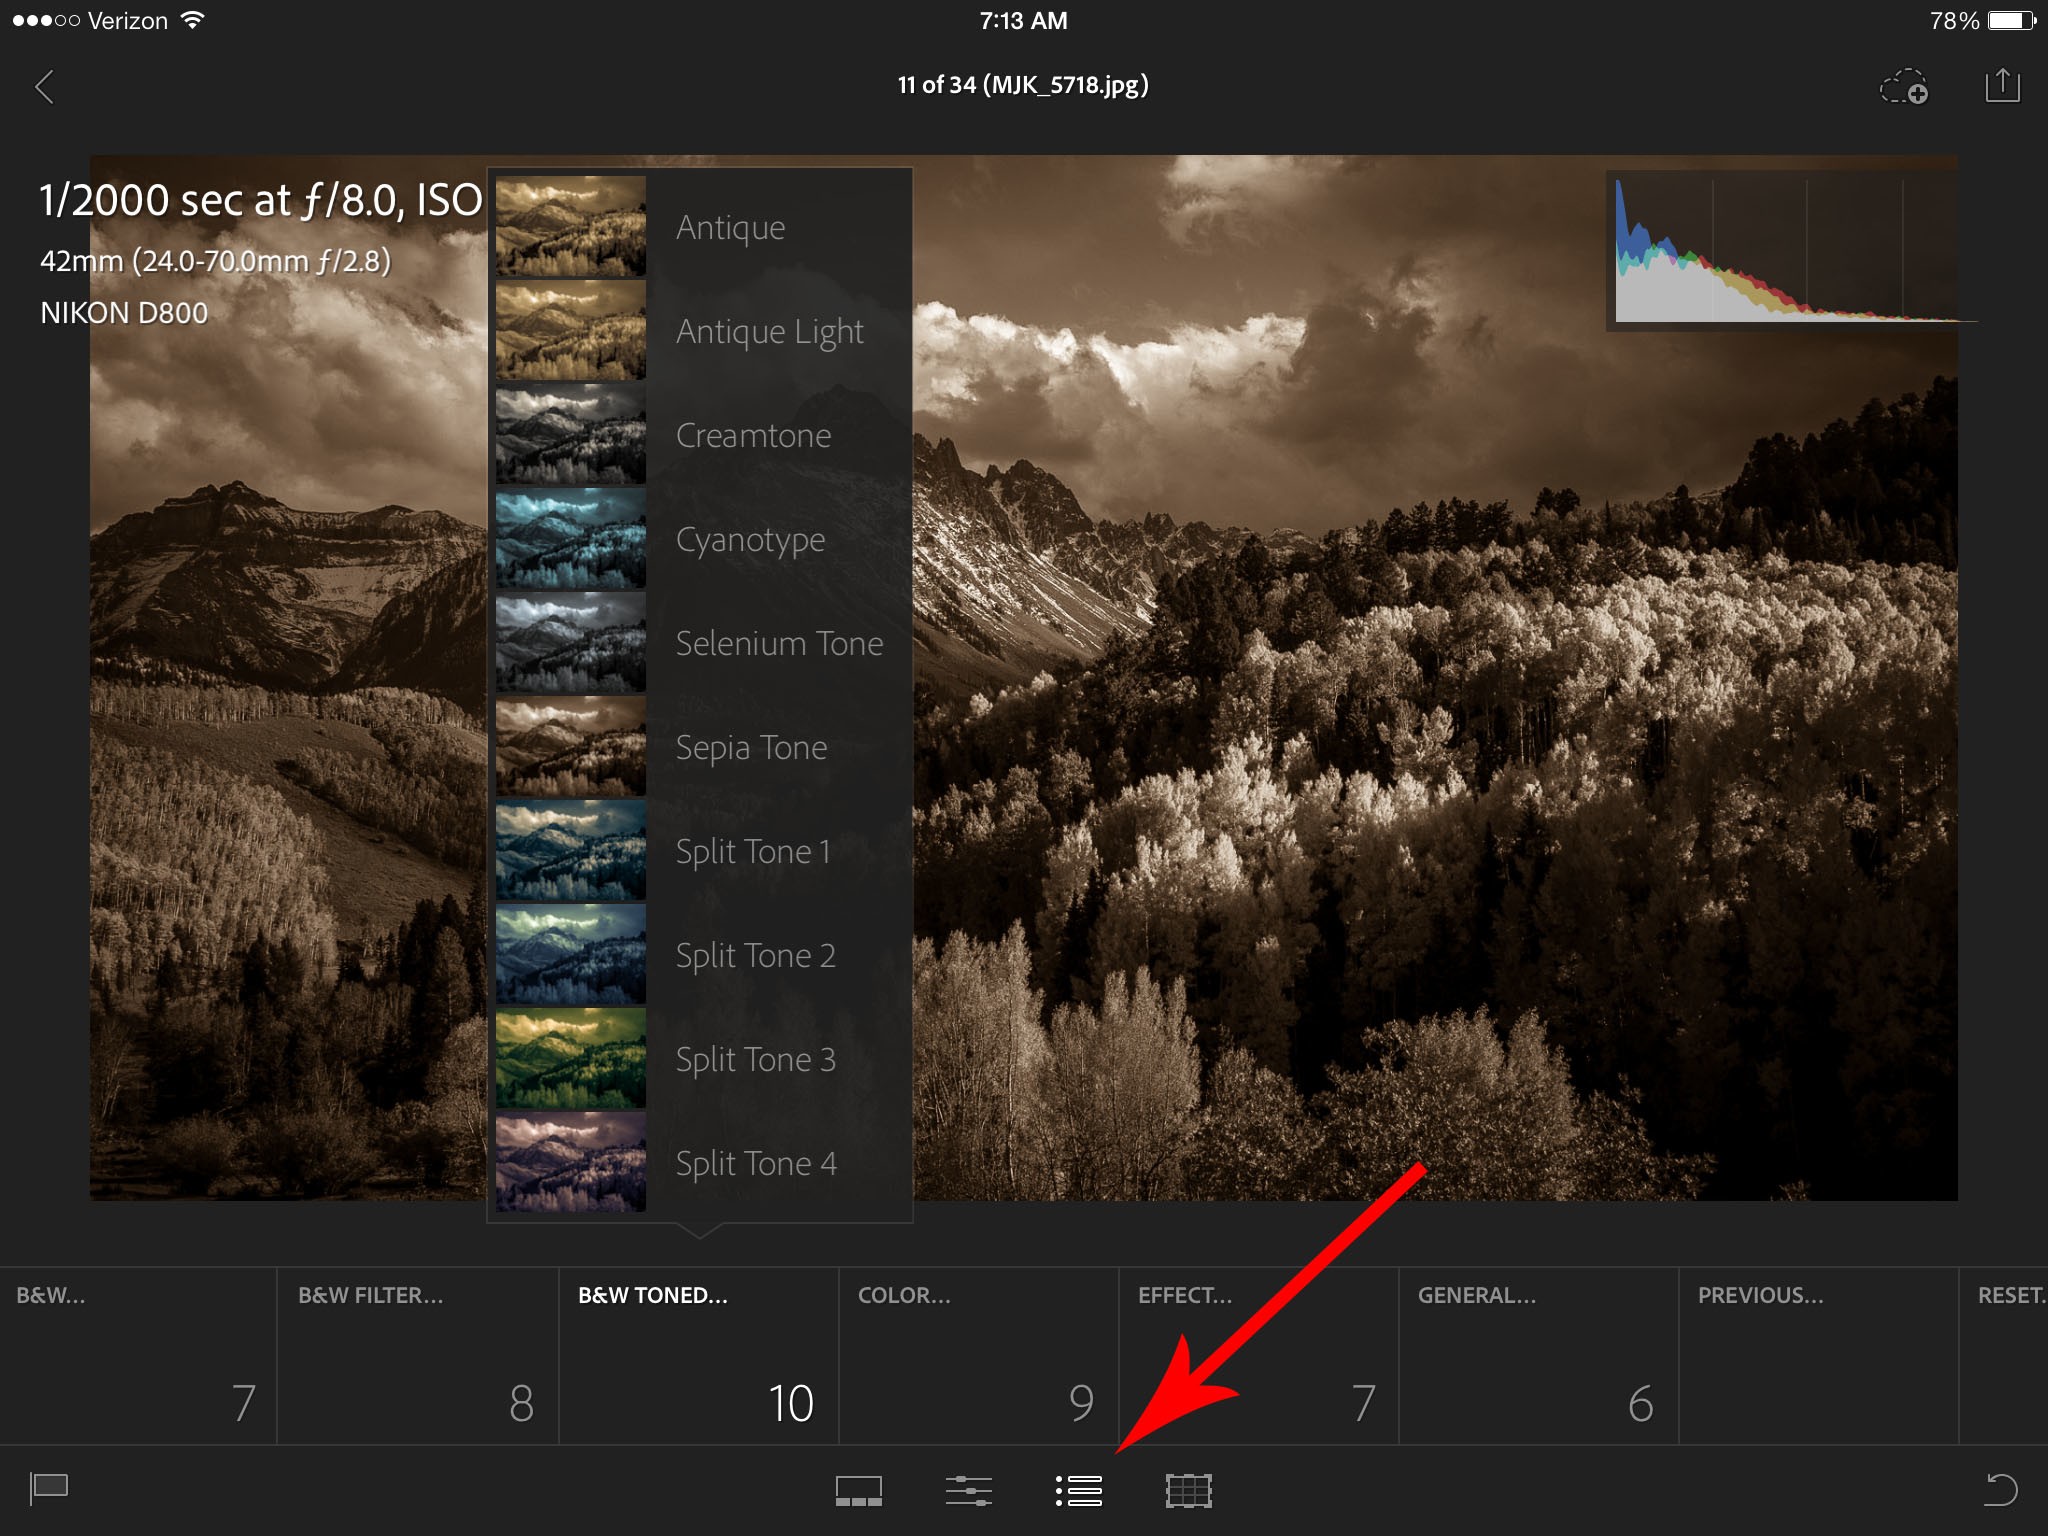Tap the undo arrow icon

tap(2001, 1489)
